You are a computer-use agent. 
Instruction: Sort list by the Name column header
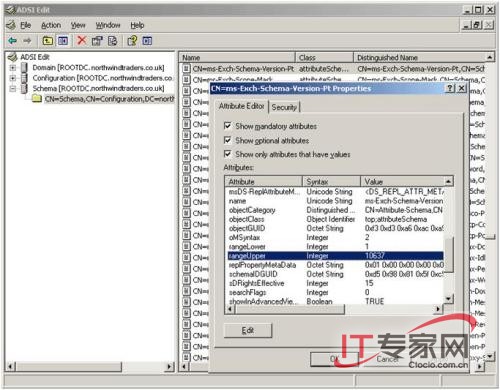(x=237, y=57)
